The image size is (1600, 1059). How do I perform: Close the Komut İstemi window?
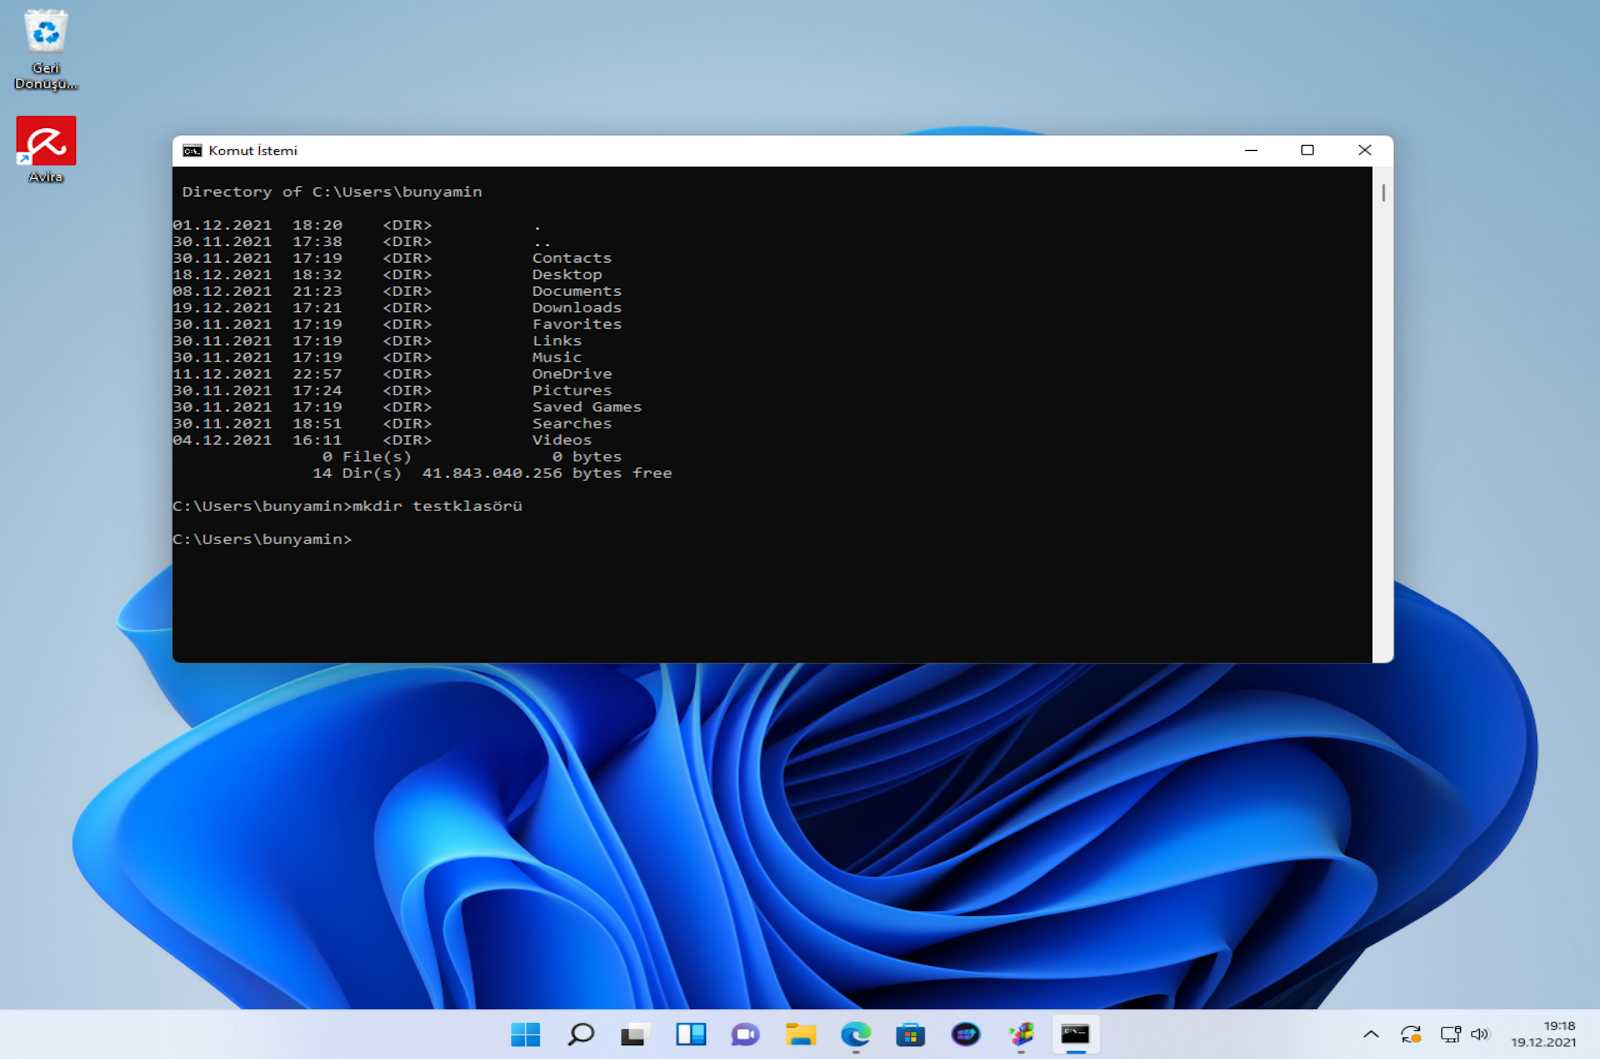(1364, 150)
